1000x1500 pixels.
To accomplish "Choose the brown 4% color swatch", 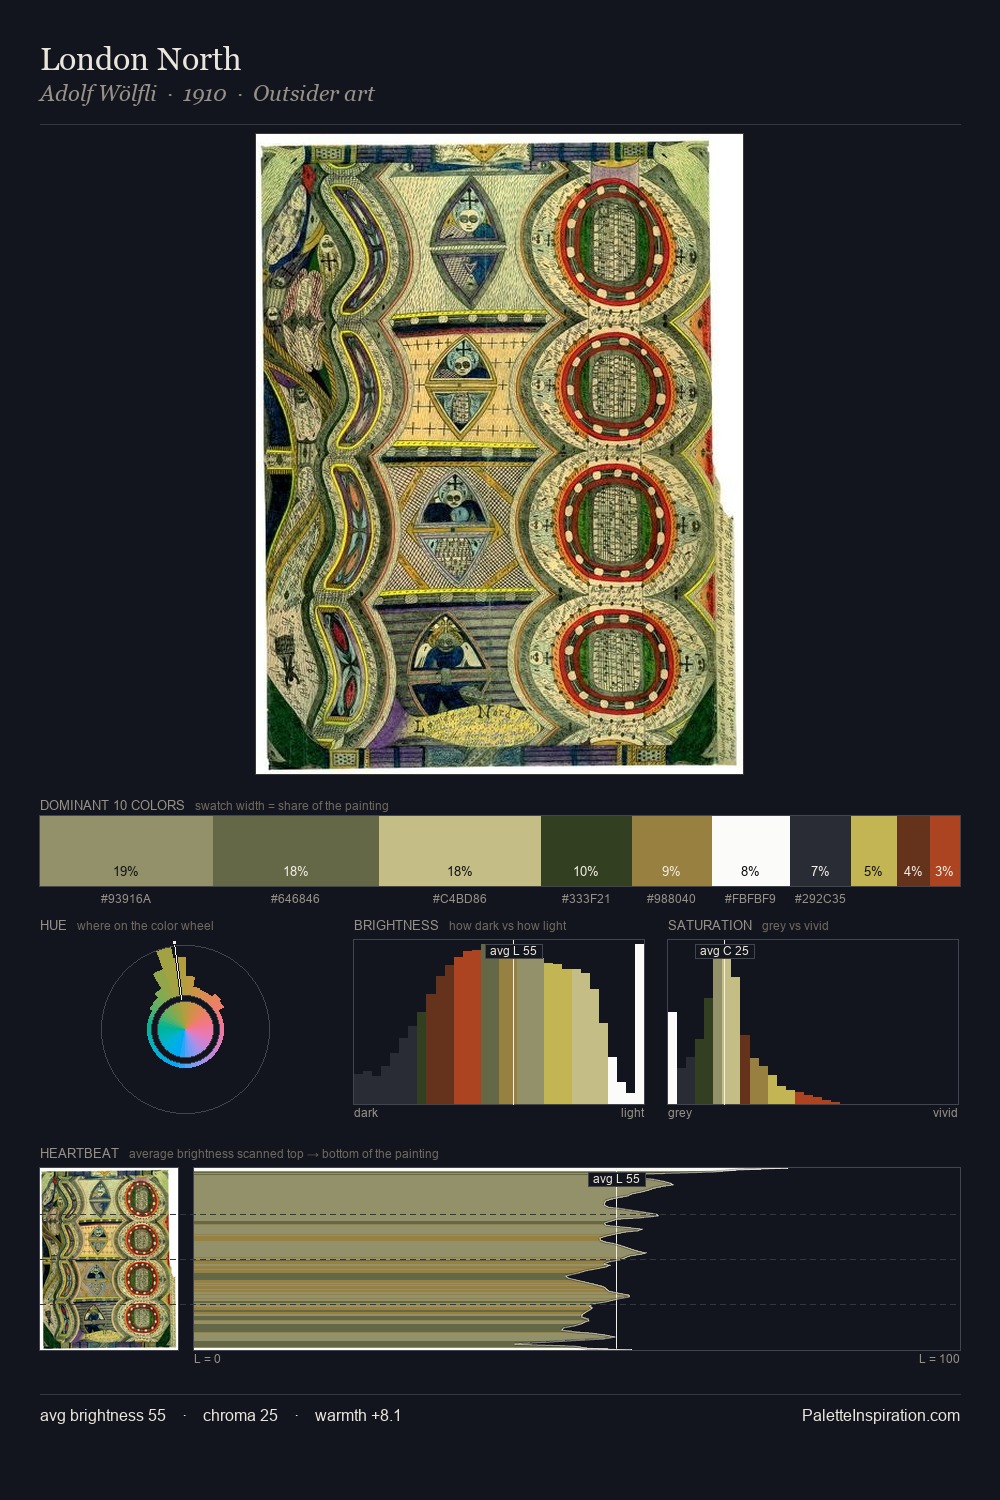I will (913, 851).
